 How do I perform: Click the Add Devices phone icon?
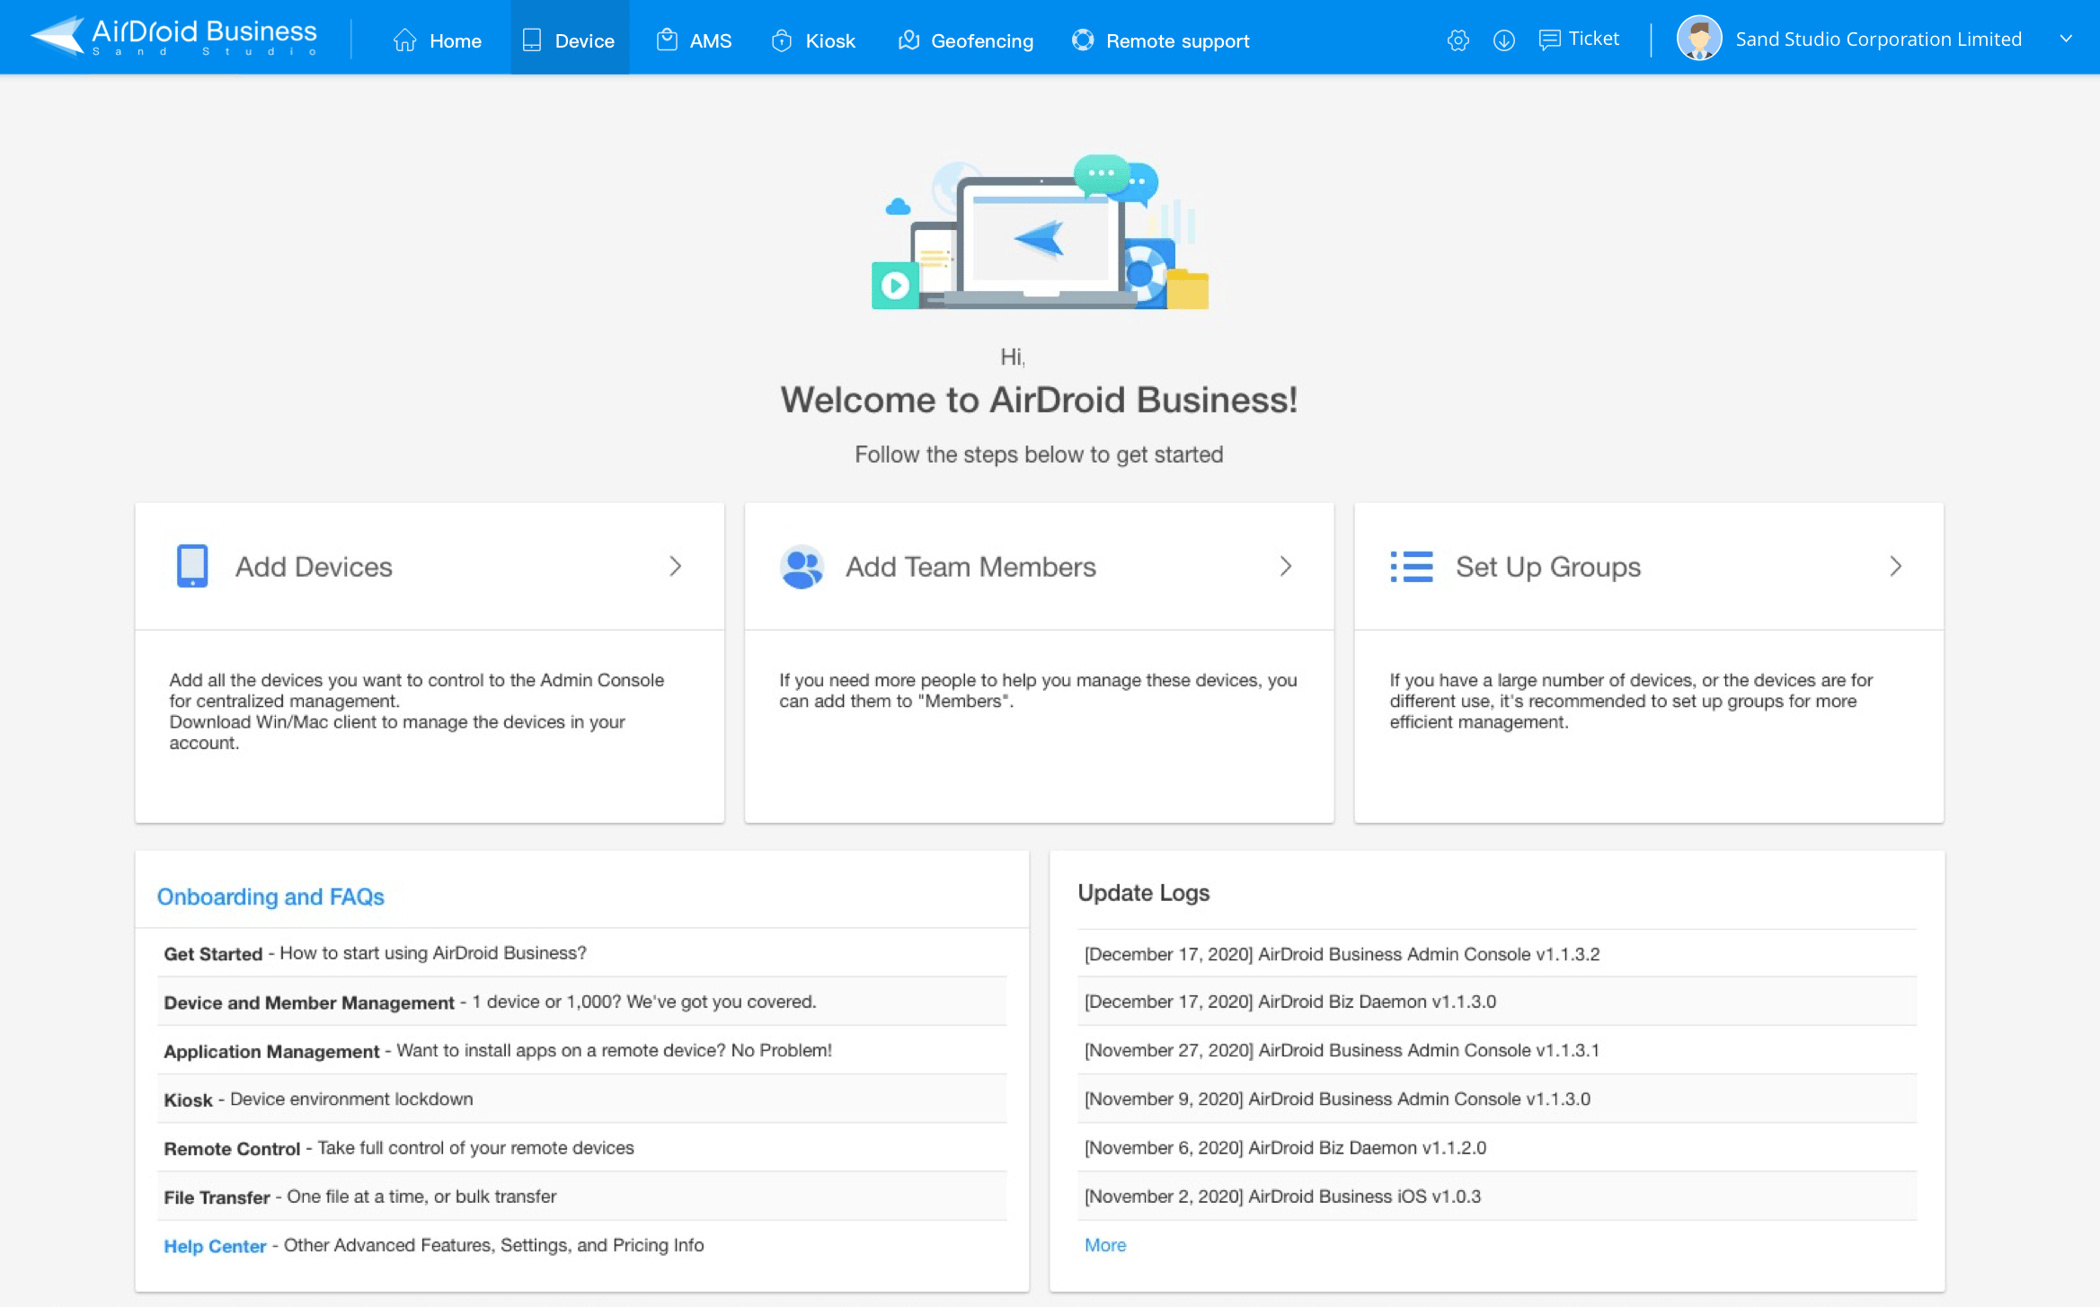point(192,566)
